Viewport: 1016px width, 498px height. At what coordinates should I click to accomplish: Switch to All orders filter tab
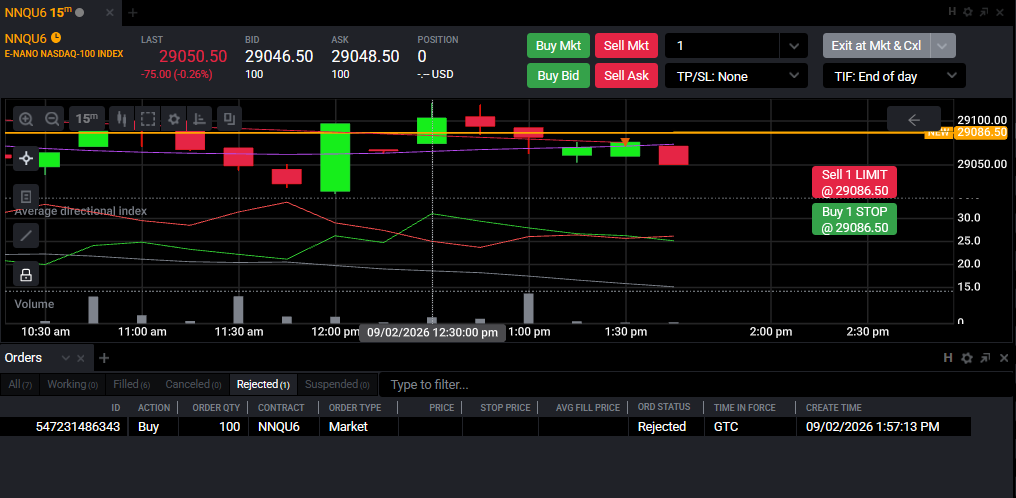click(20, 385)
